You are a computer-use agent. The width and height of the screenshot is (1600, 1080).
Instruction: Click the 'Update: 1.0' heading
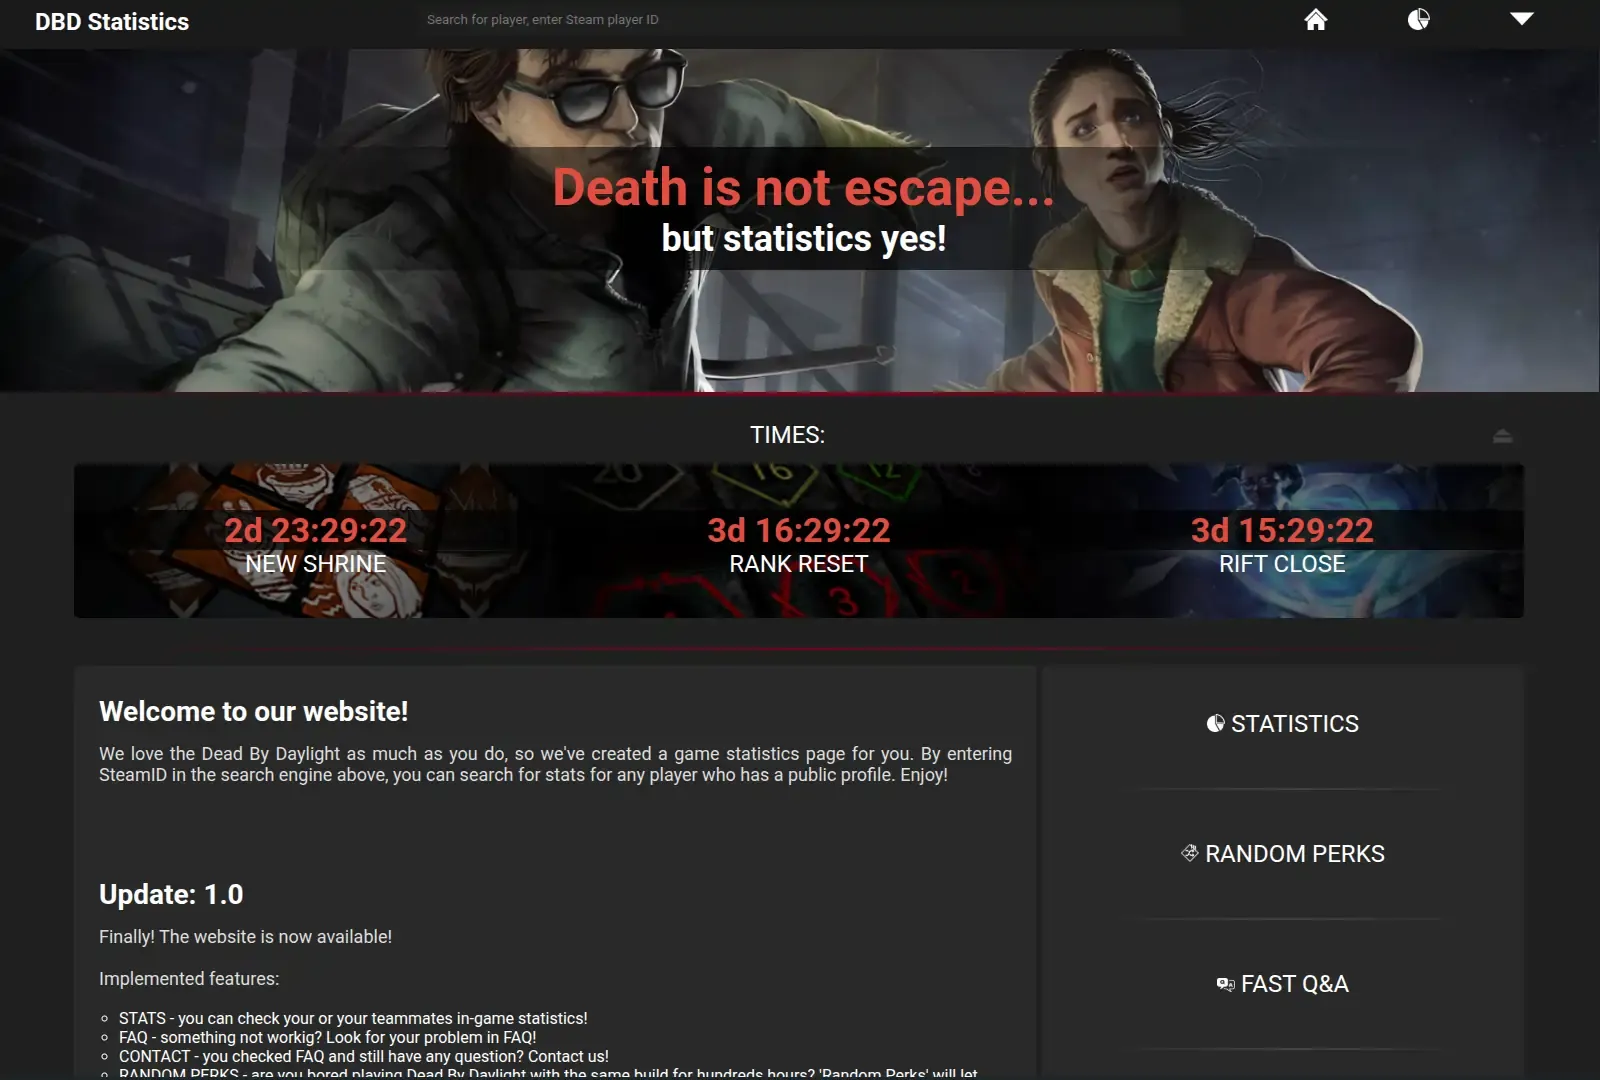[x=171, y=895]
